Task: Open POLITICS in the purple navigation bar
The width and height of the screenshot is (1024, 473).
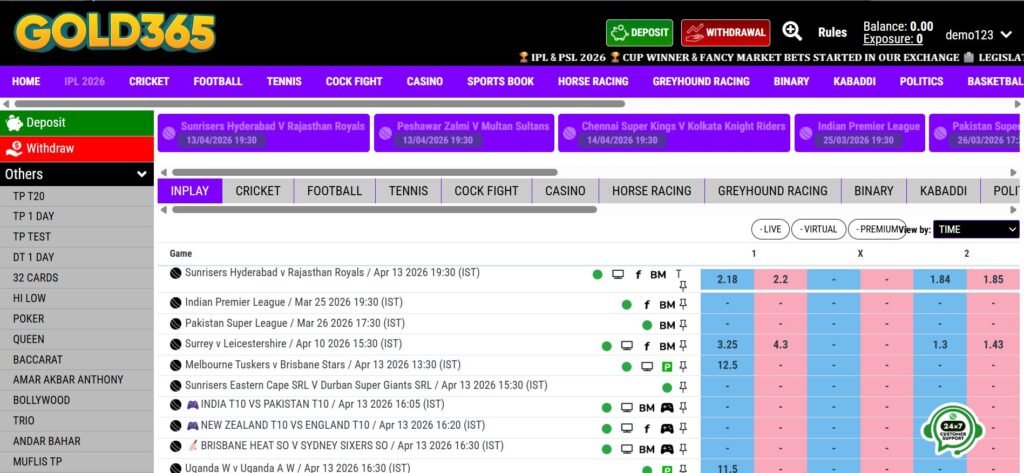Action: [x=921, y=82]
